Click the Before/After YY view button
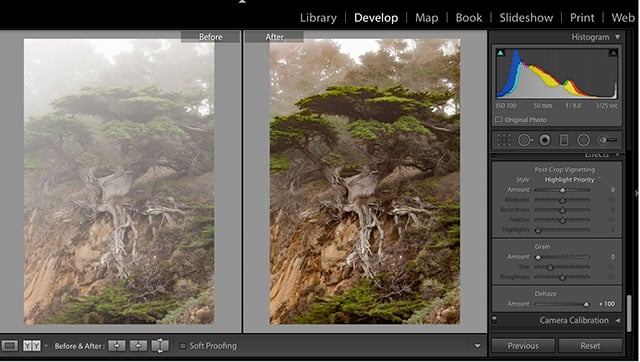Image resolution: width=640 pixels, height=362 pixels. pyautogui.click(x=31, y=346)
